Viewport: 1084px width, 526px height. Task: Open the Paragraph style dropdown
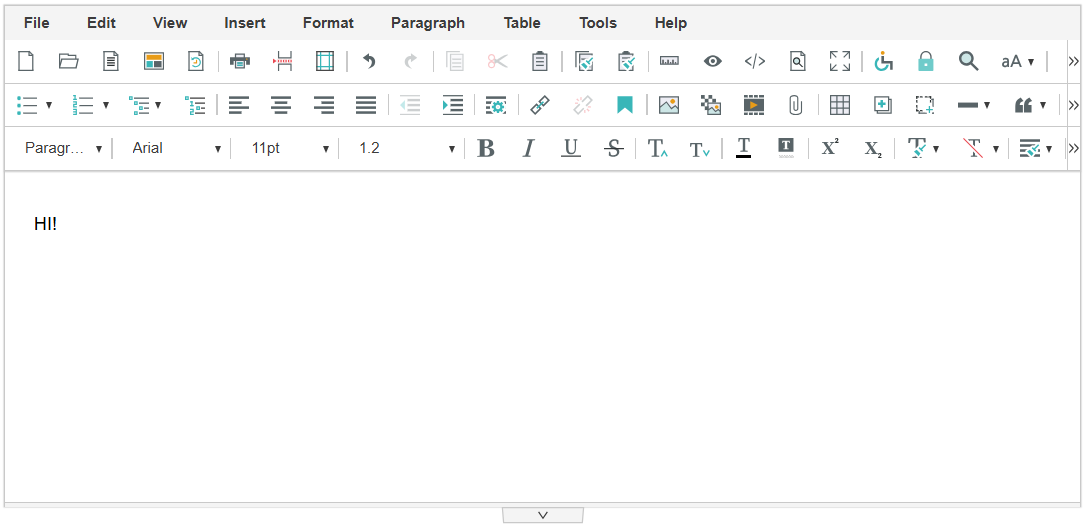pos(64,148)
